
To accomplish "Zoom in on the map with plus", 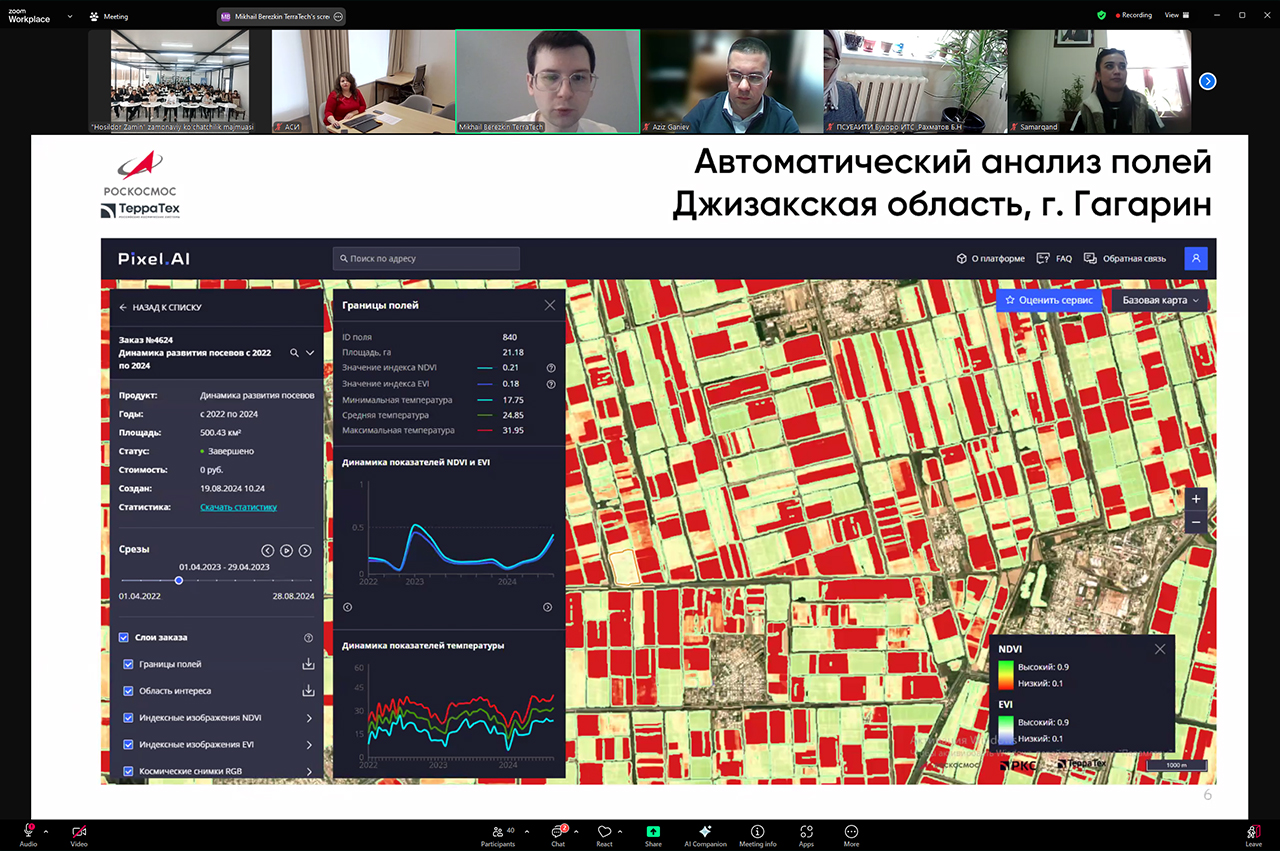I will click(1196, 498).
